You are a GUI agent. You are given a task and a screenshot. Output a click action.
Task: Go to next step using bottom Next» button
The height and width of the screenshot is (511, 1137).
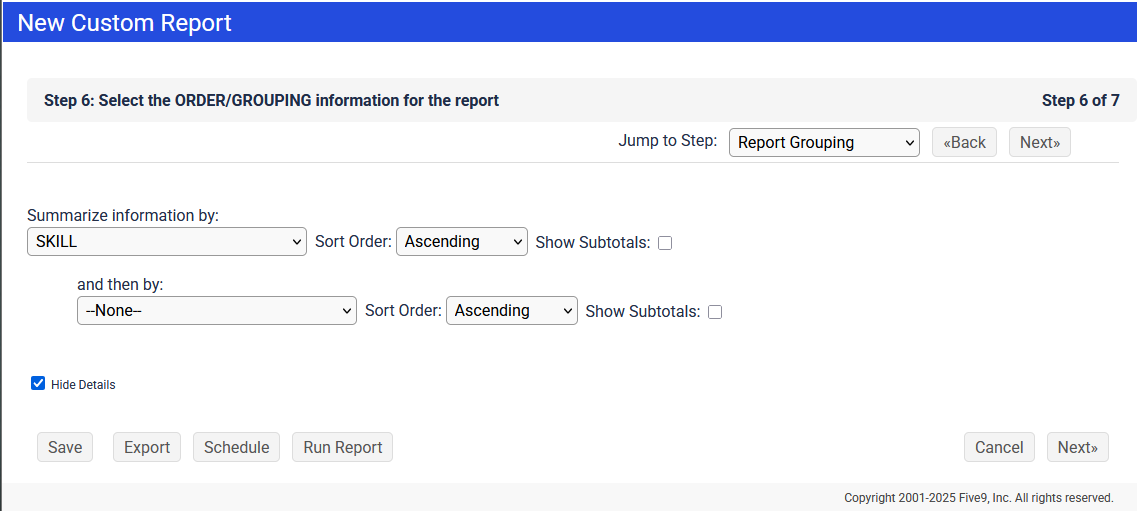(1077, 447)
